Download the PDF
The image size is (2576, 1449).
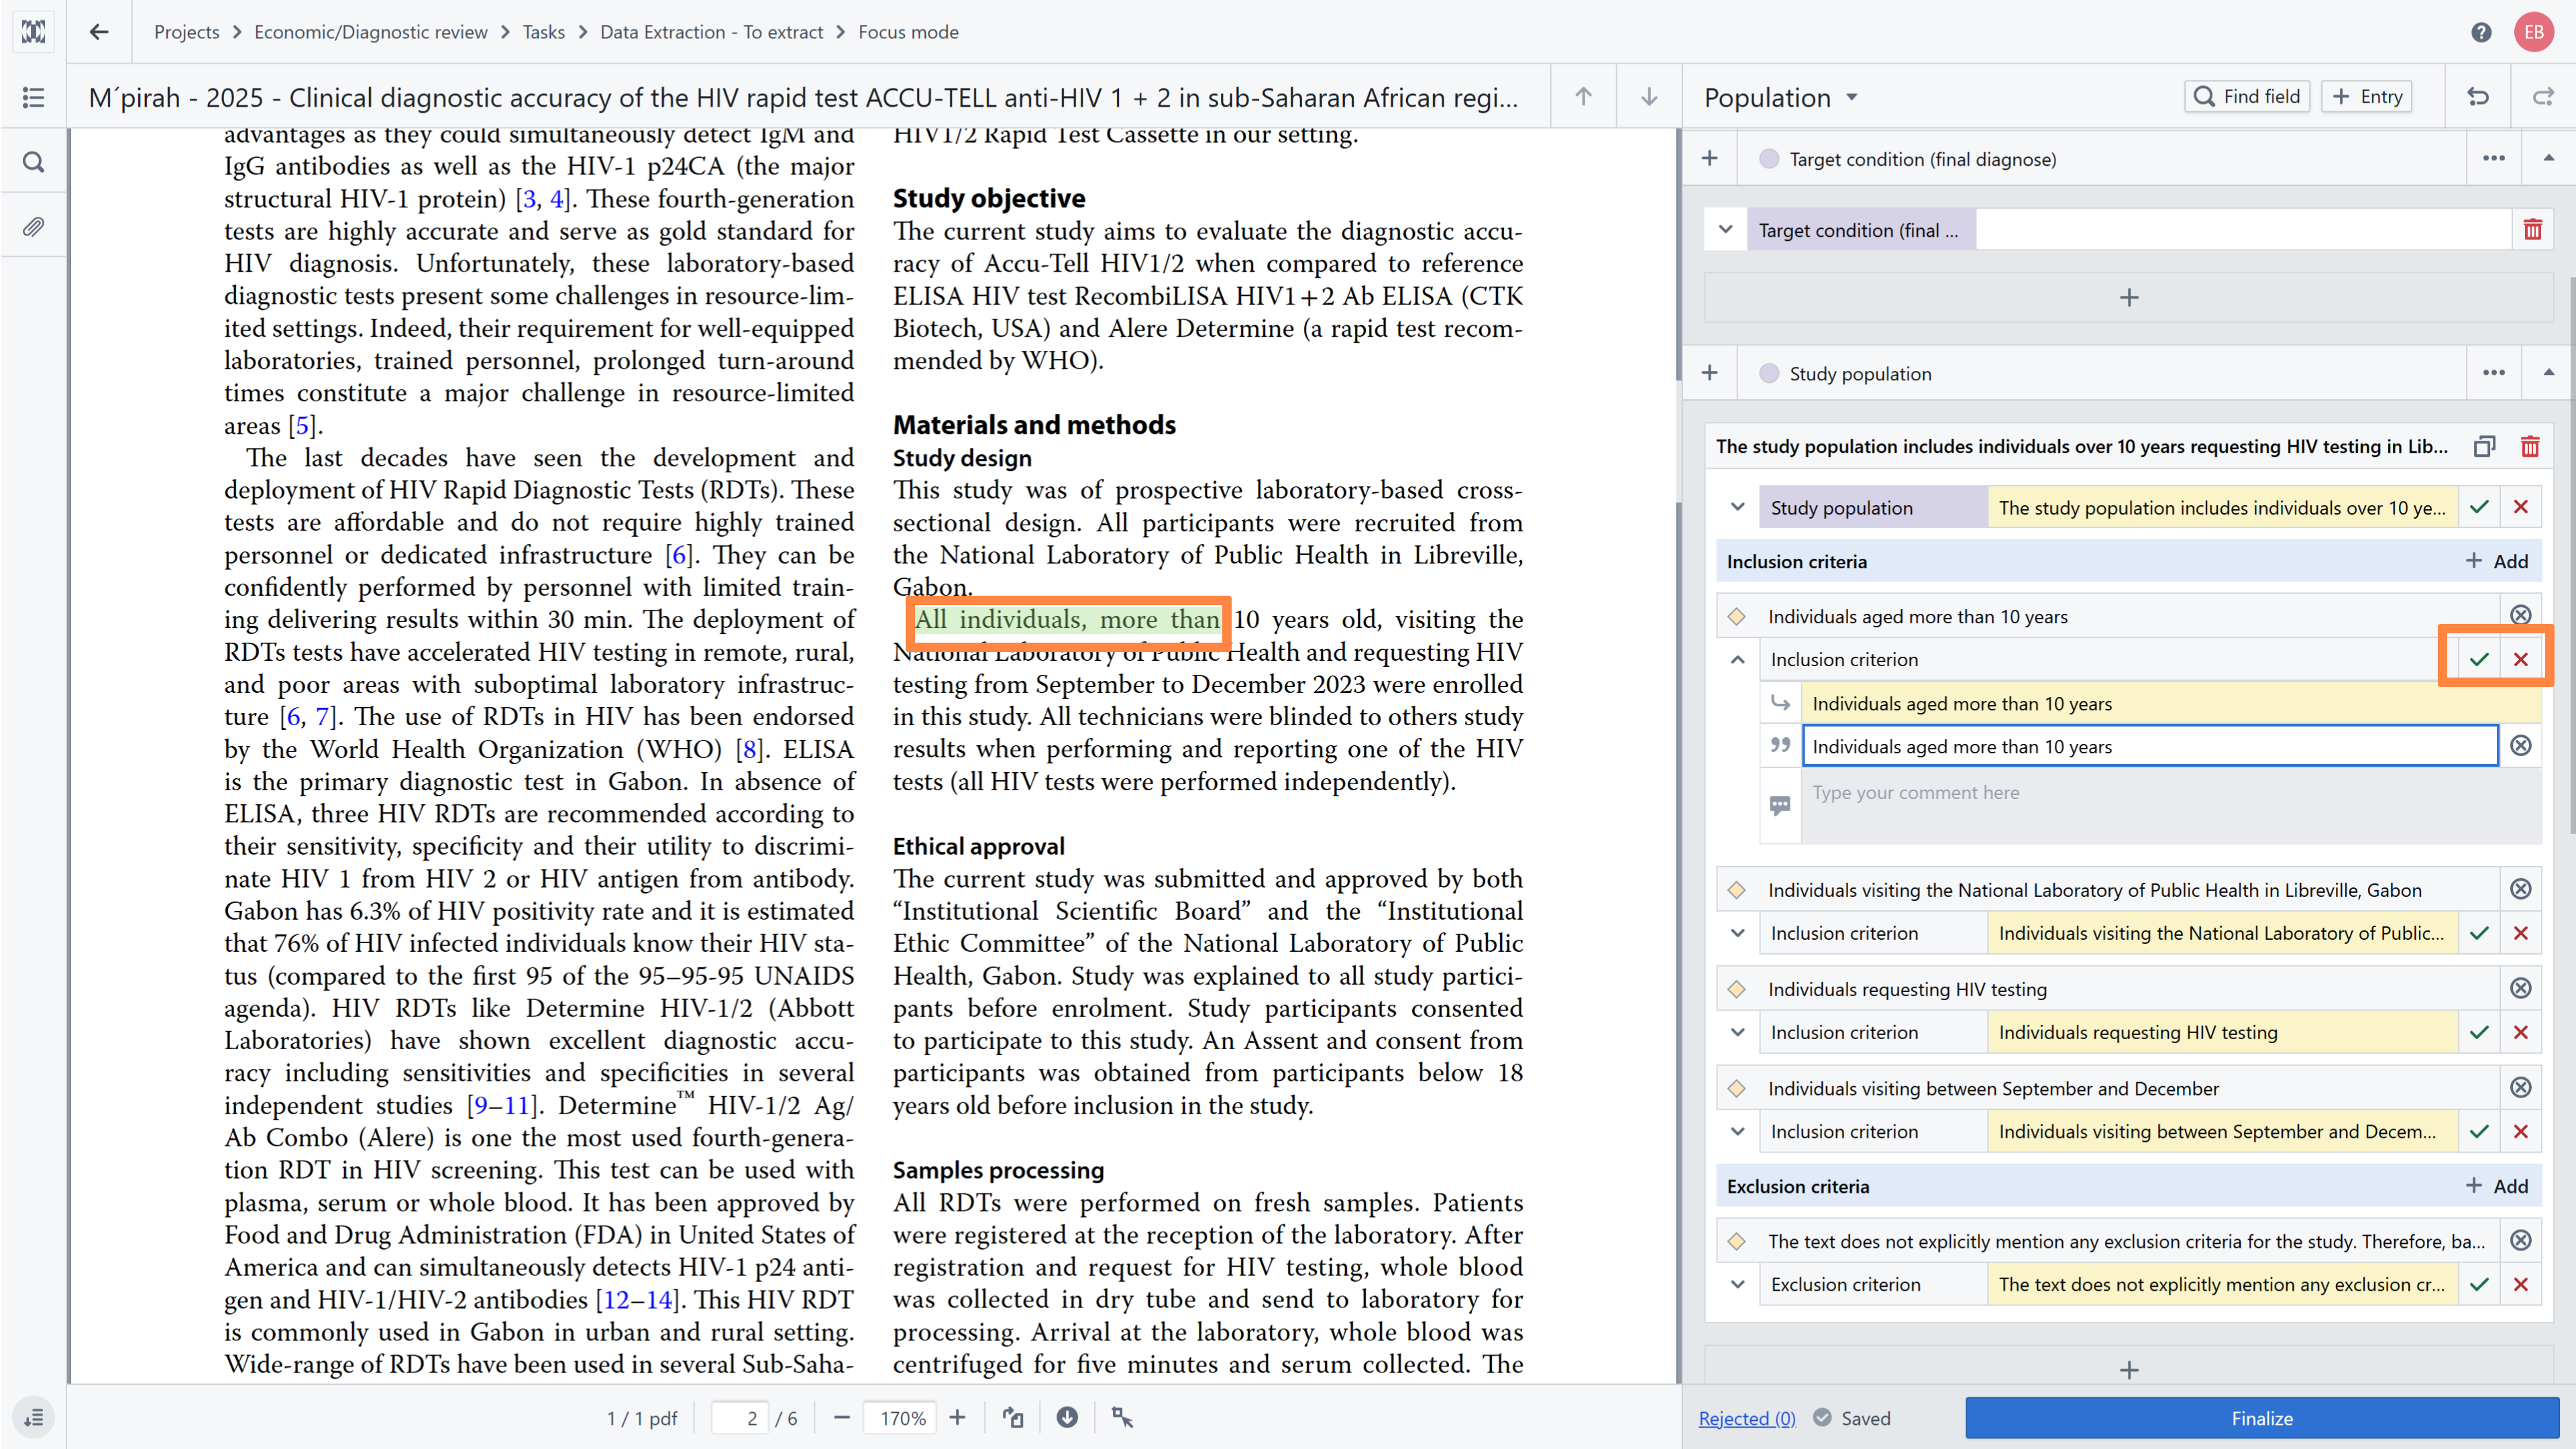[x=1068, y=1418]
